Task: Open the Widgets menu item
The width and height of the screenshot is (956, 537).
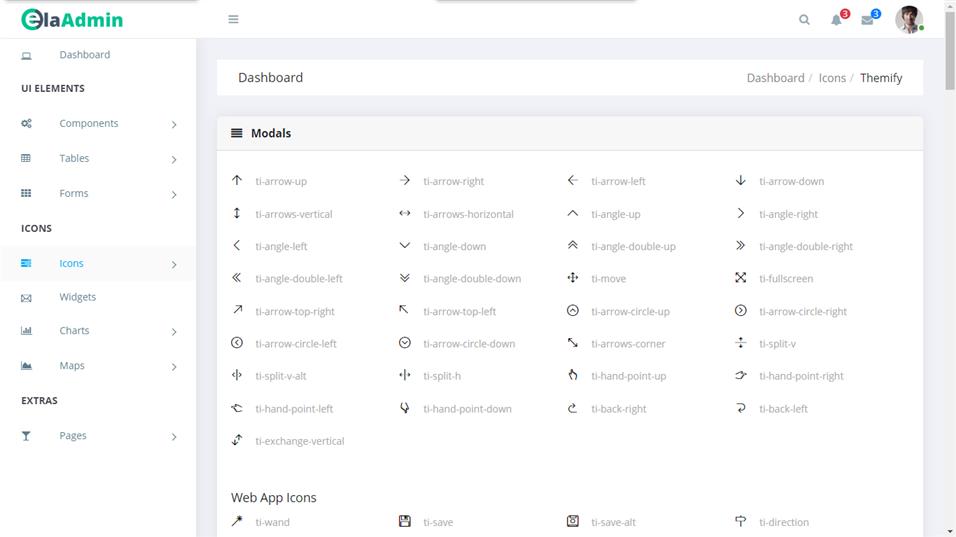Action: 77,297
